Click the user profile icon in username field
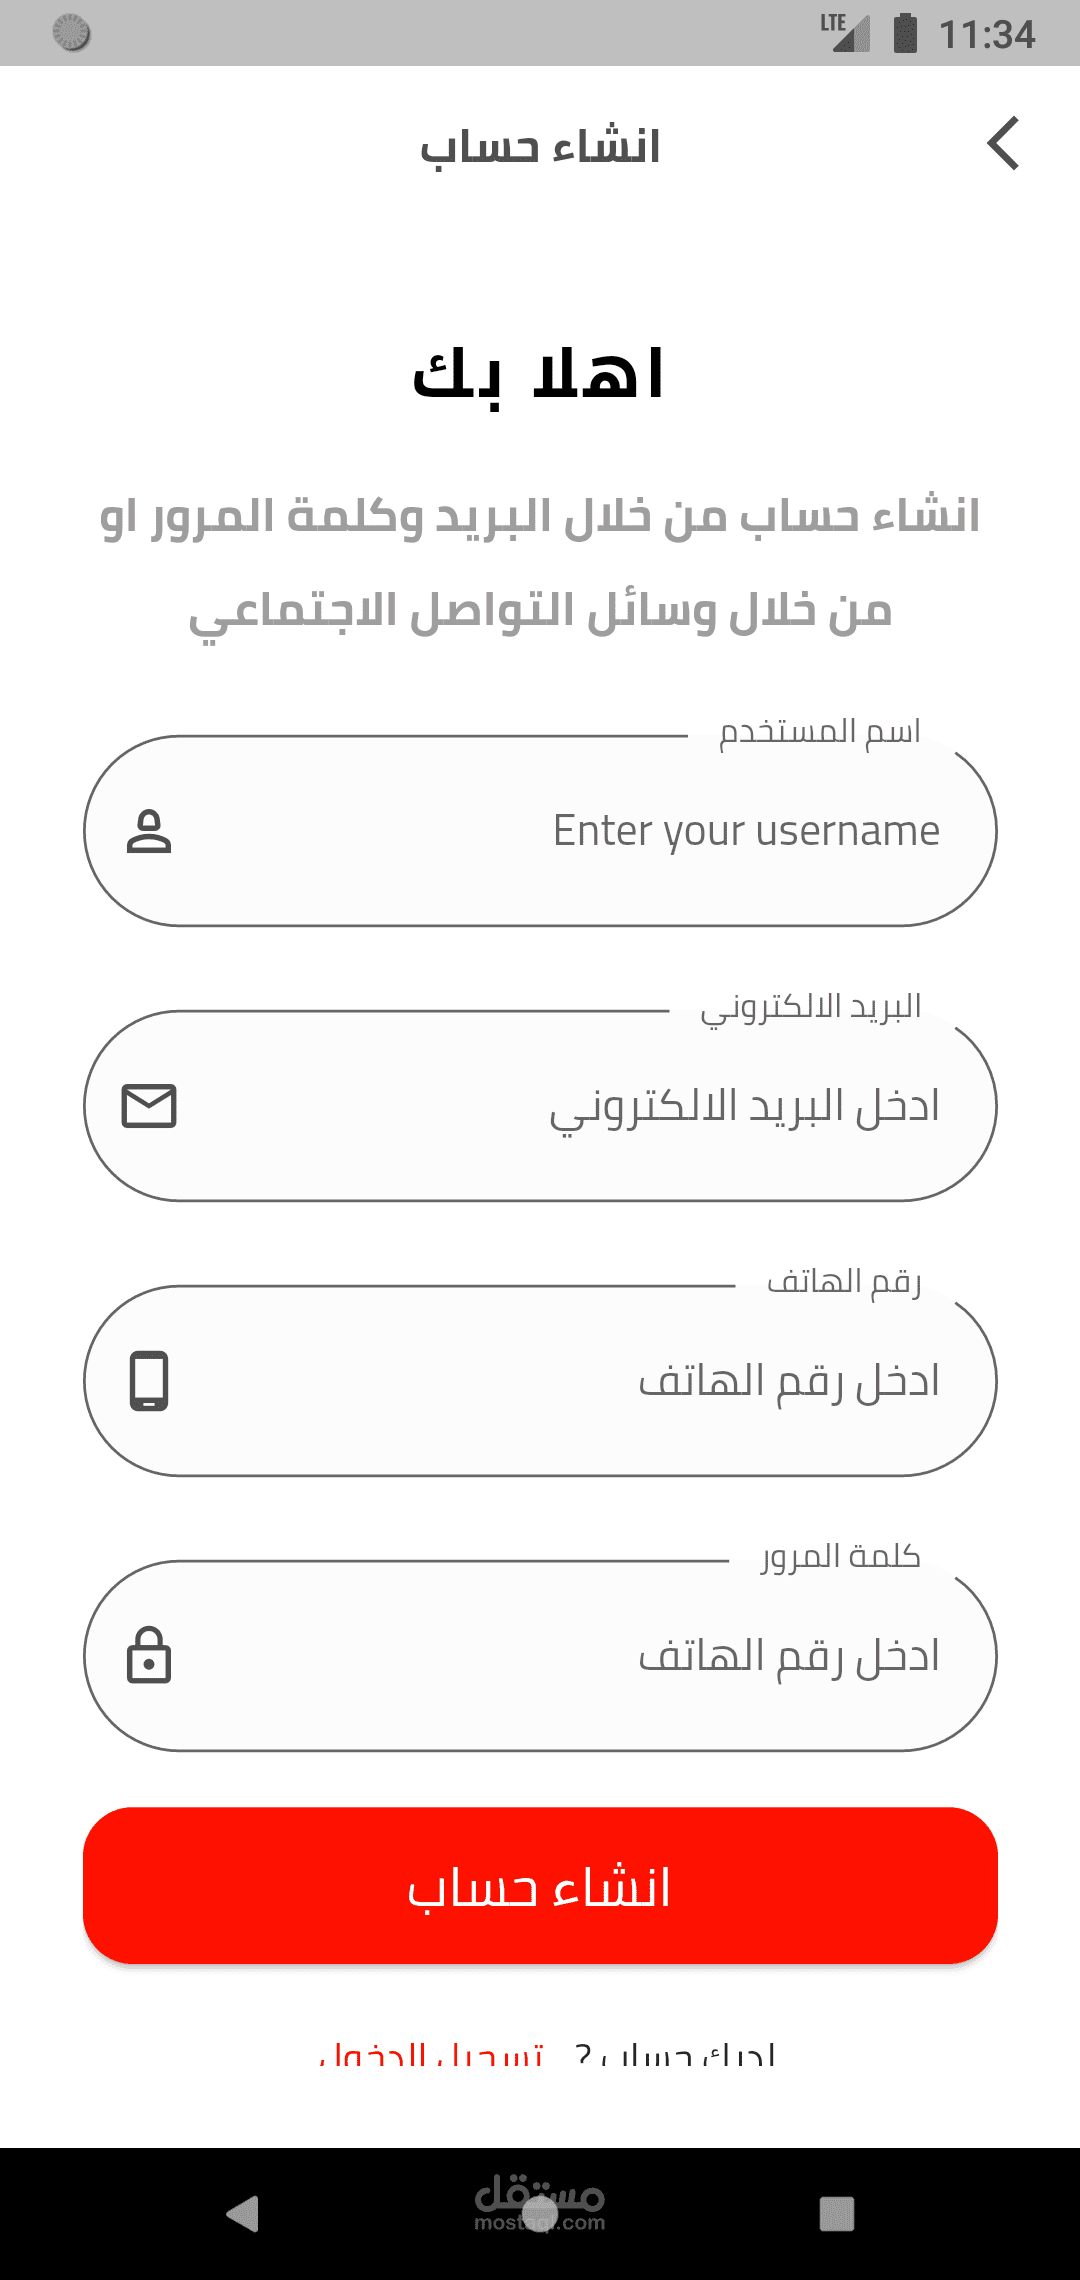 click(x=149, y=831)
